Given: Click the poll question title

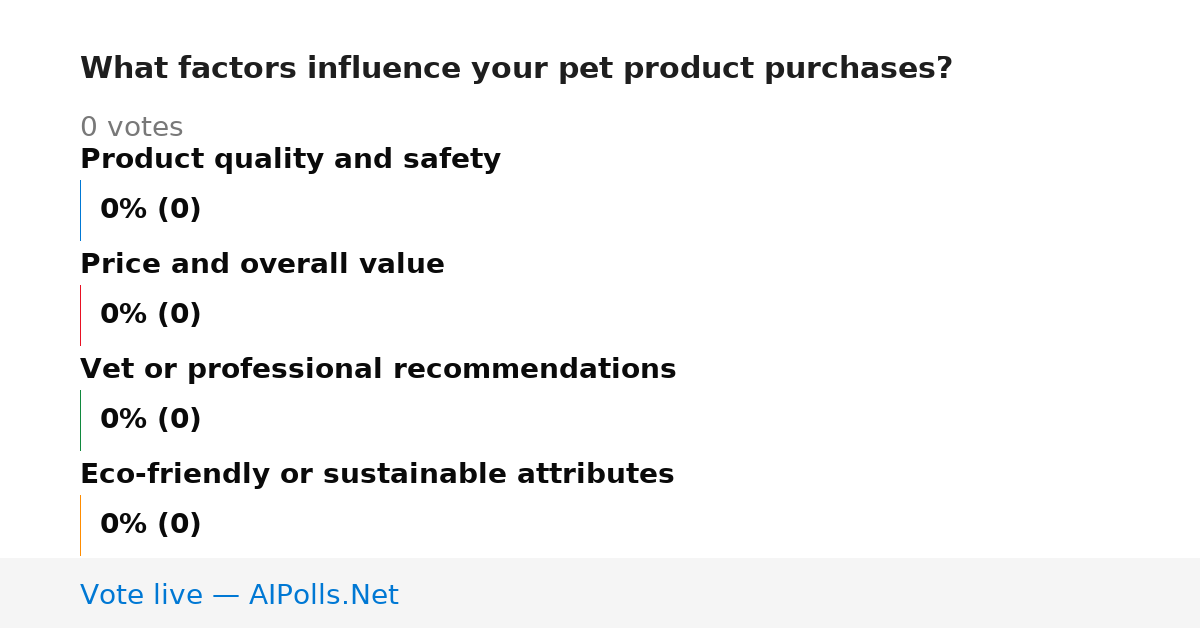Looking at the screenshot, I should click(516, 69).
